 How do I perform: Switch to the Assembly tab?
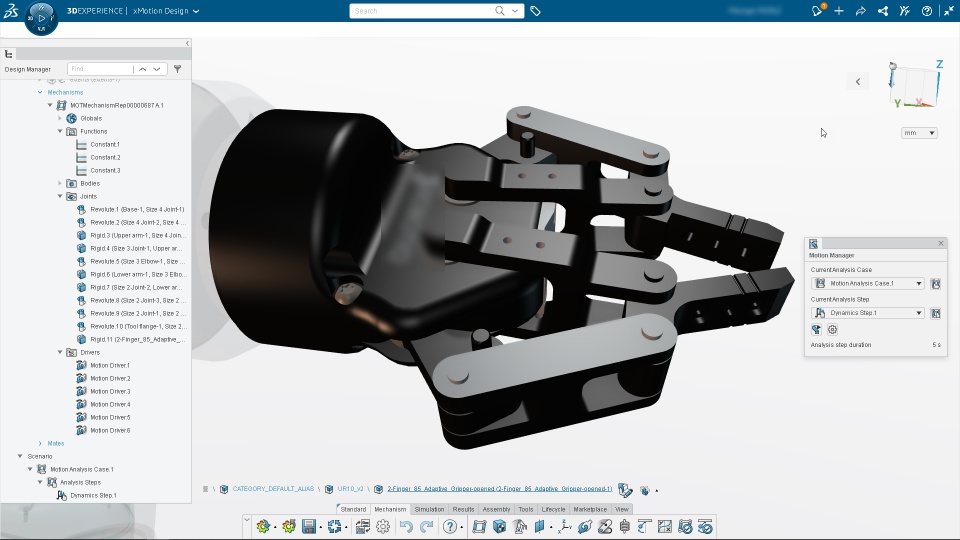(497, 509)
